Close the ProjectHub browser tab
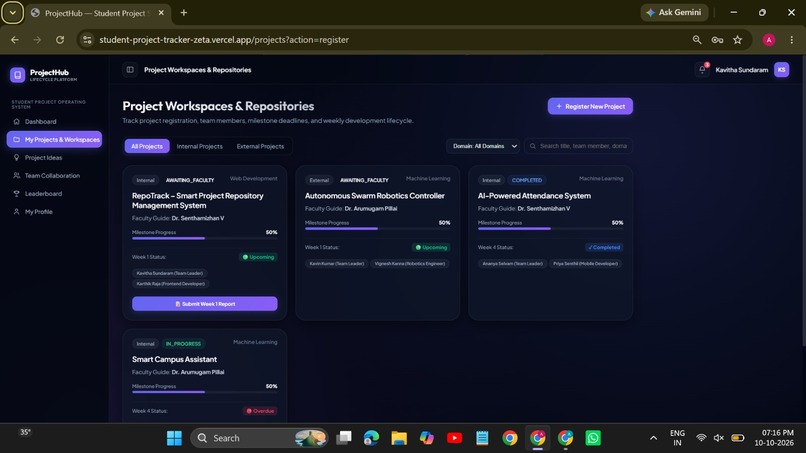The height and width of the screenshot is (453, 806). (161, 13)
